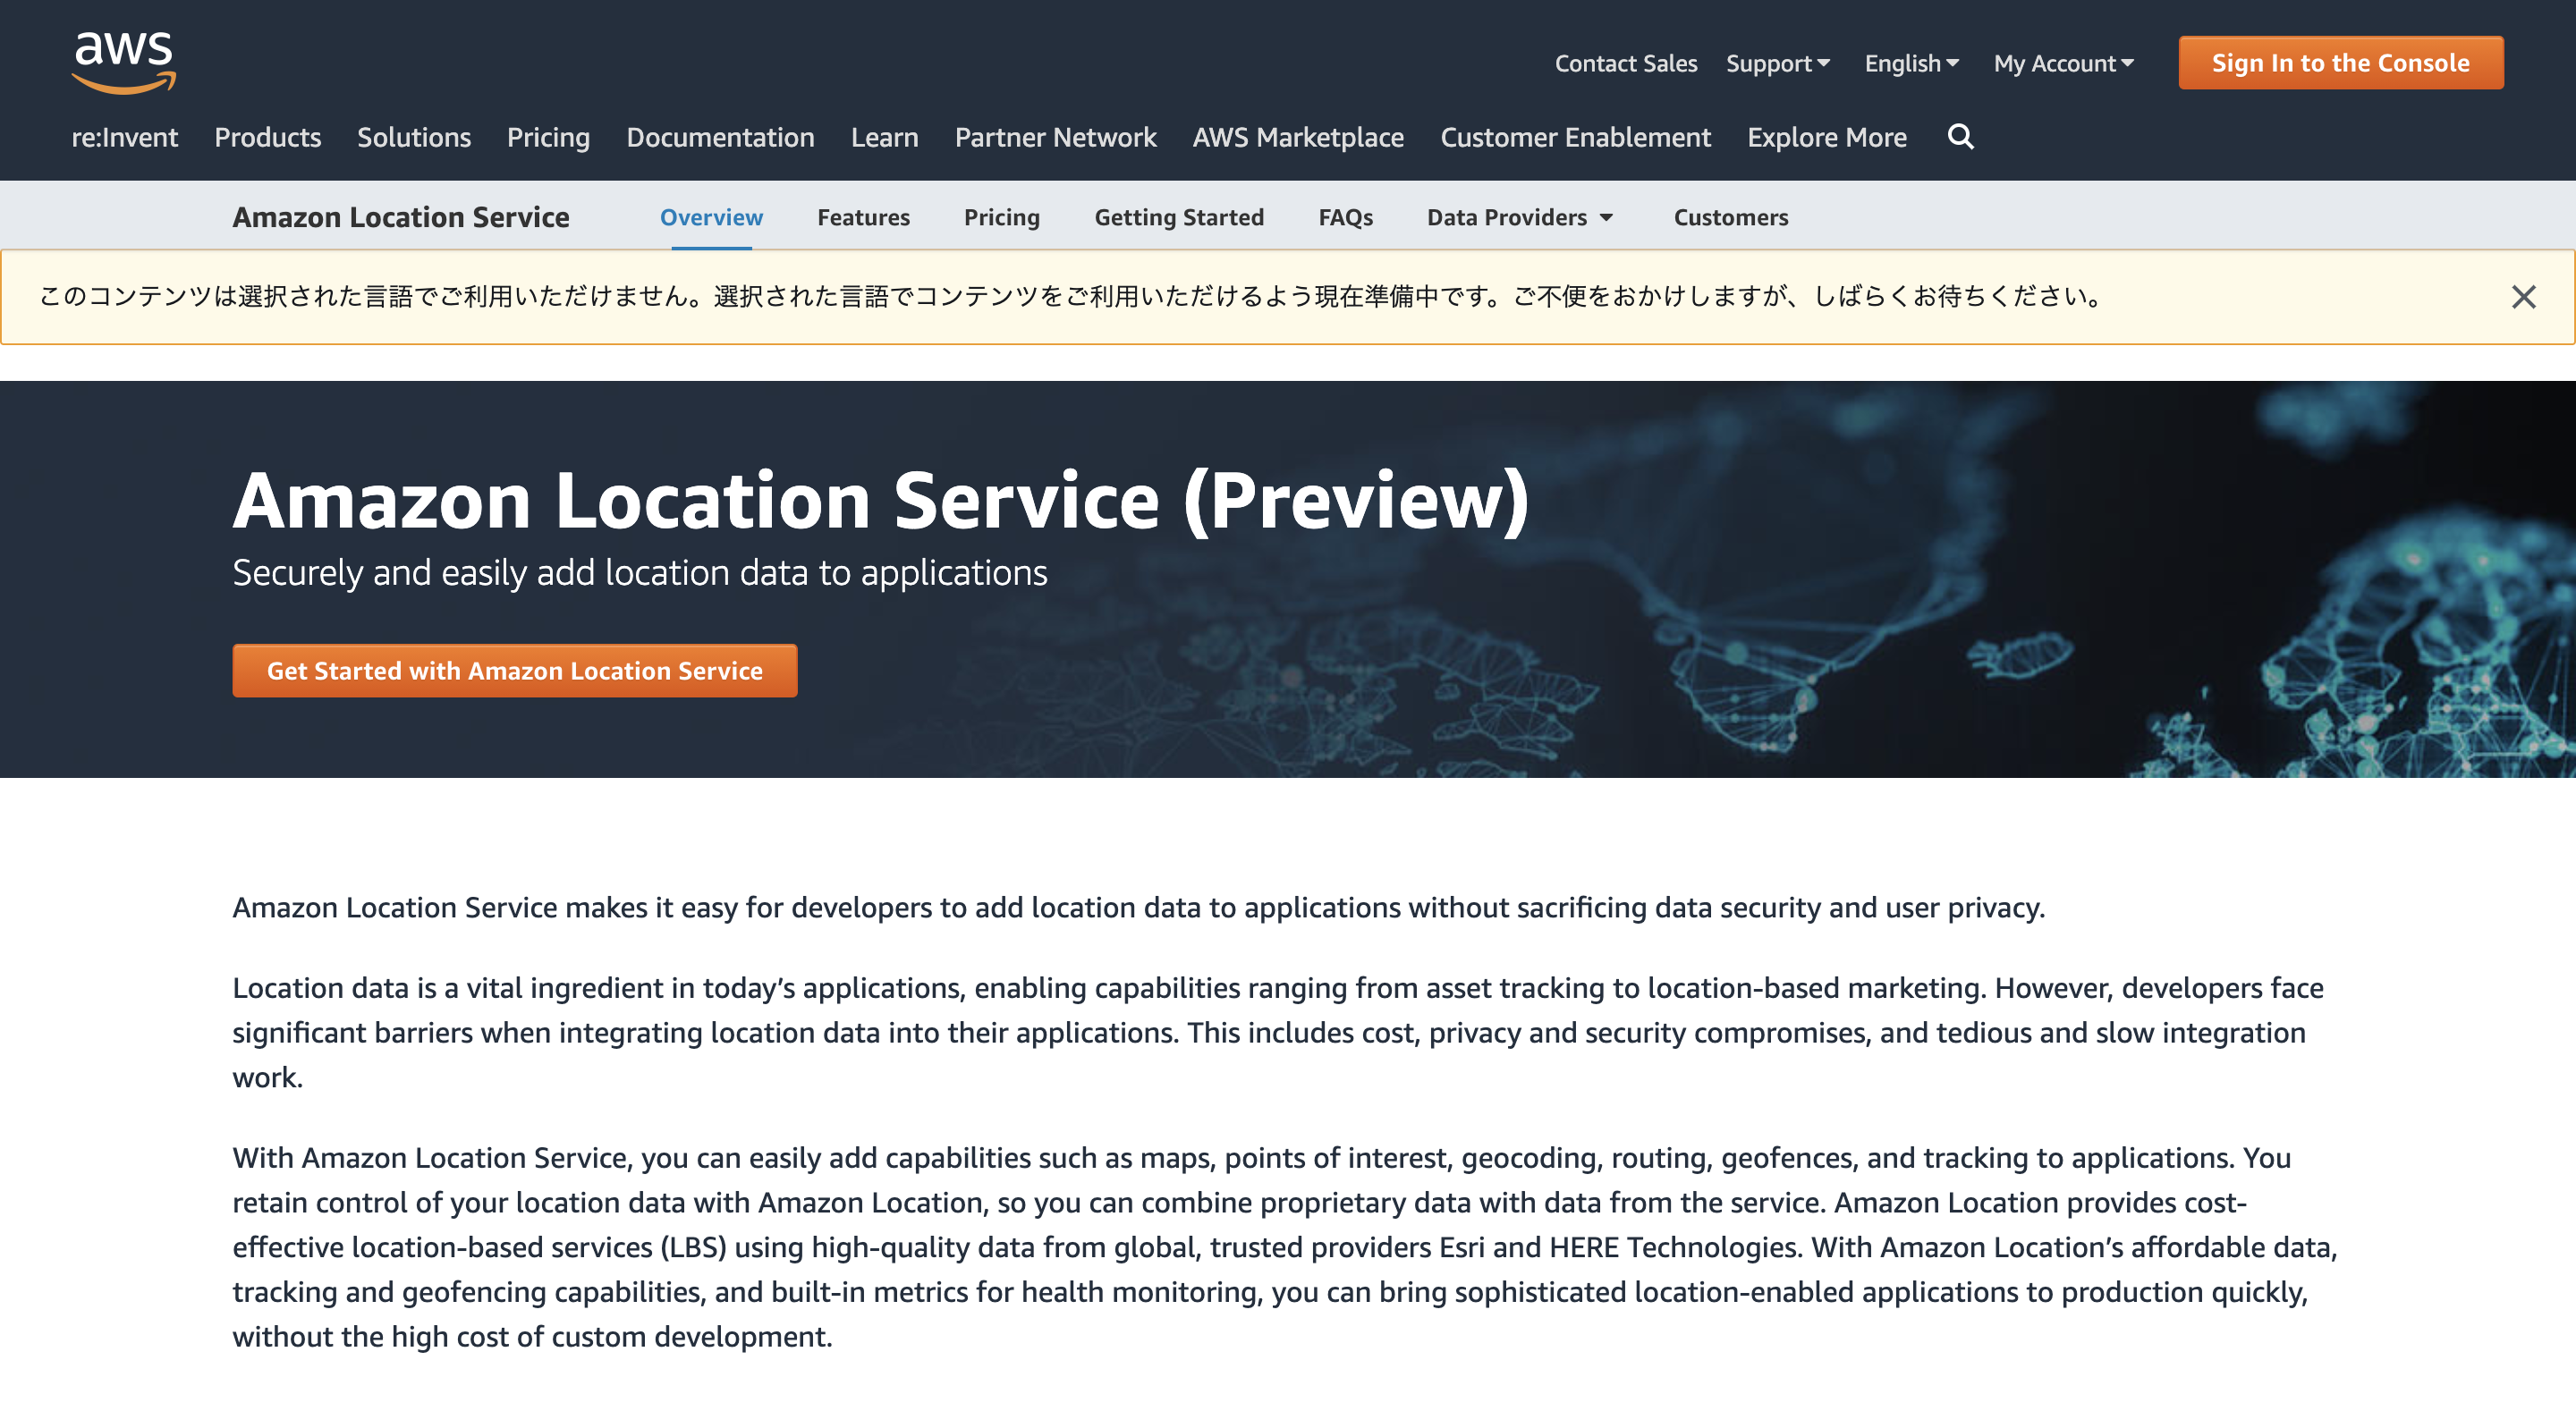The image size is (2576, 1411).
Task: Navigate to Documentation
Action: [x=719, y=137]
